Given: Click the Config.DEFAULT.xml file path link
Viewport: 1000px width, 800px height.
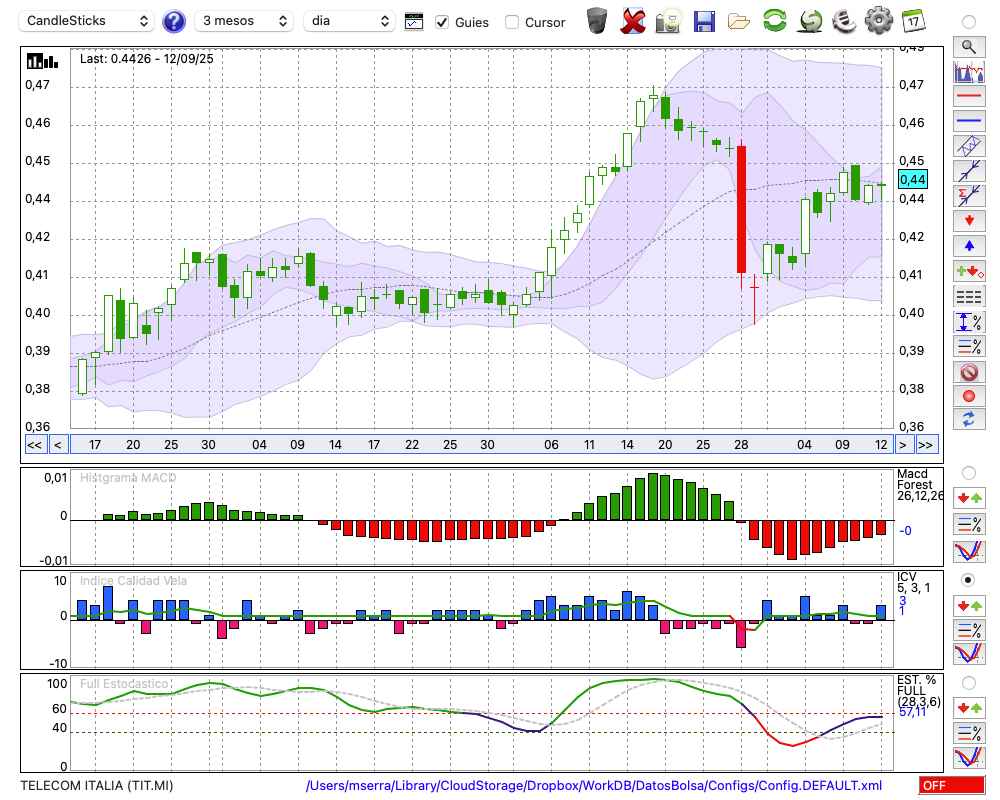Looking at the screenshot, I should (x=594, y=785).
